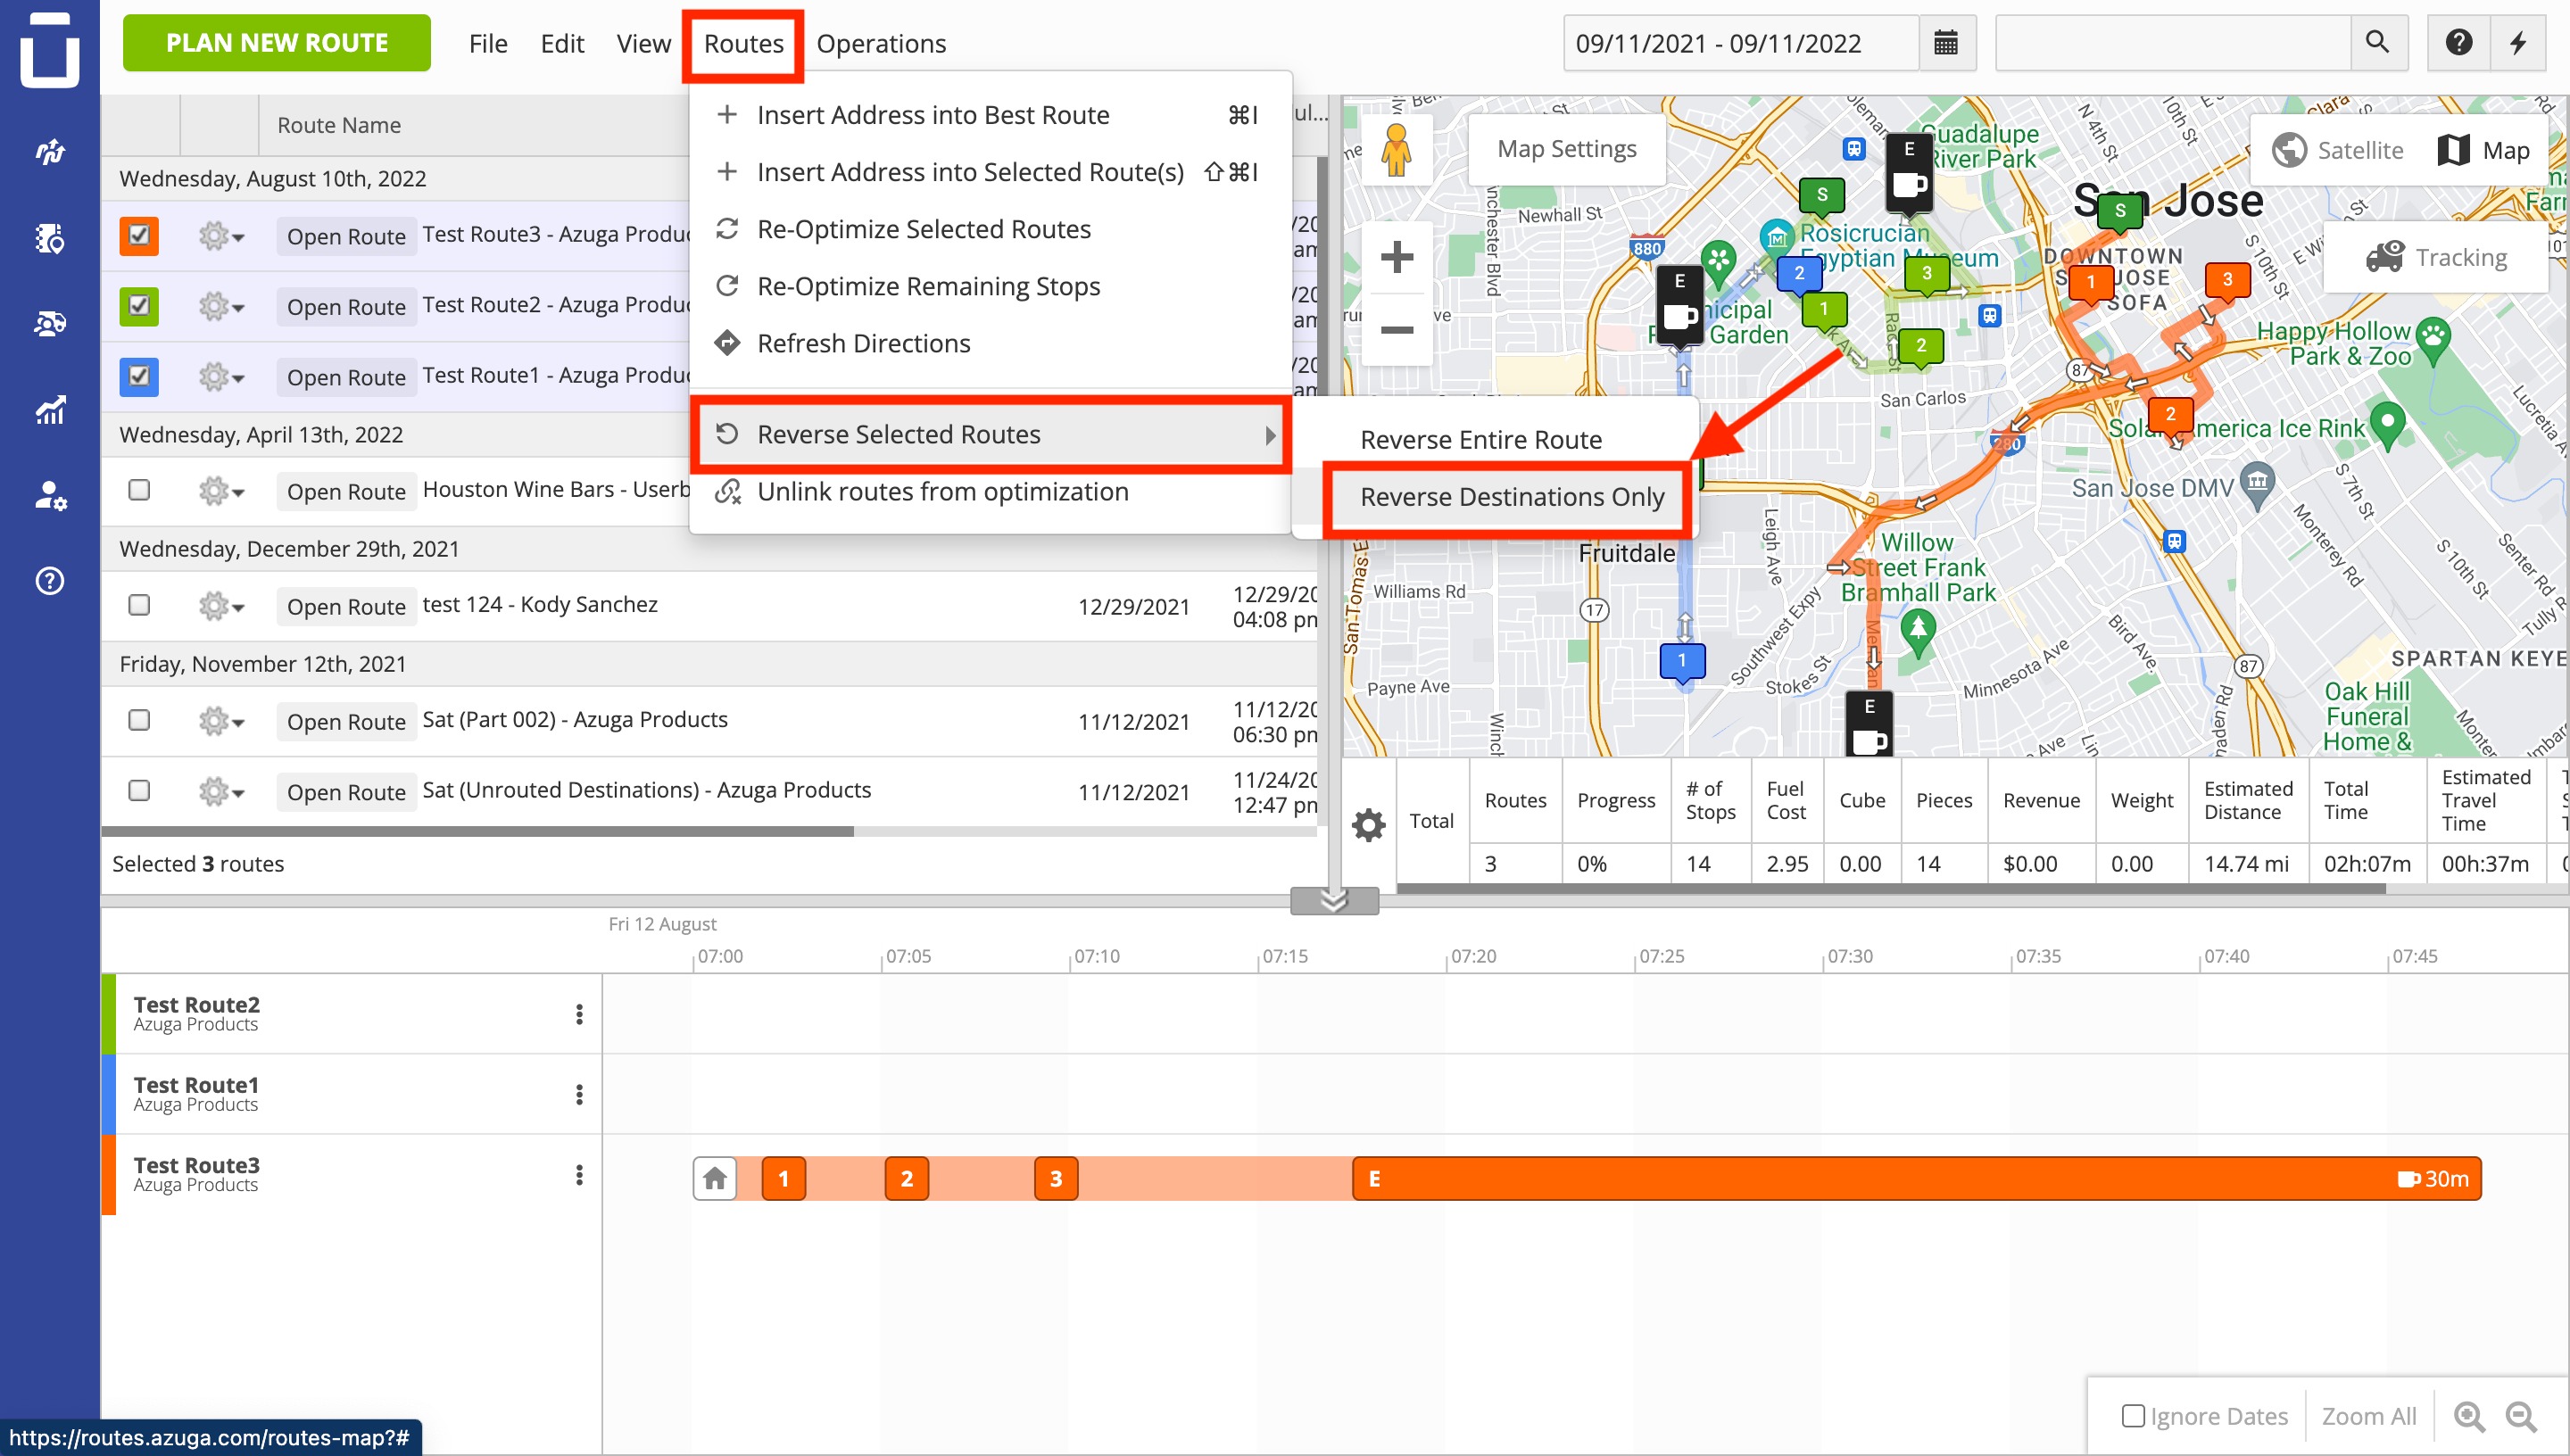Screen dimensions: 2570x1456
Task: Zoom in the timeline magnifier
Action: point(2469,1416)
